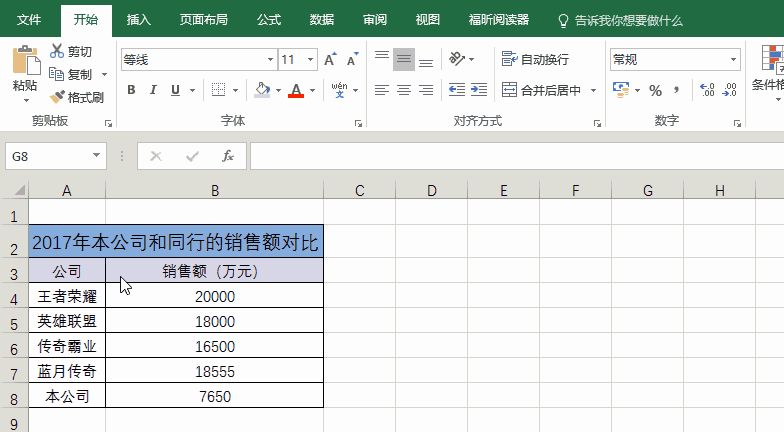This screenshot has width=784, height=432.
Task: Click the select-all corner triangle of the sheet
Action: [19, 190]
